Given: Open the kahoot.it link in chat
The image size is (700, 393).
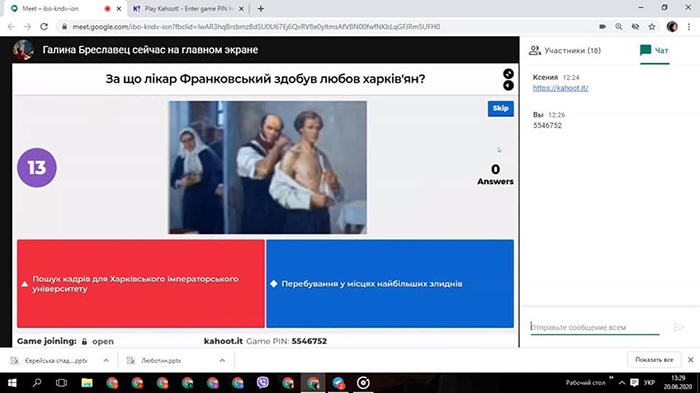Looking at the screenshot, I should tap(560, 88).
